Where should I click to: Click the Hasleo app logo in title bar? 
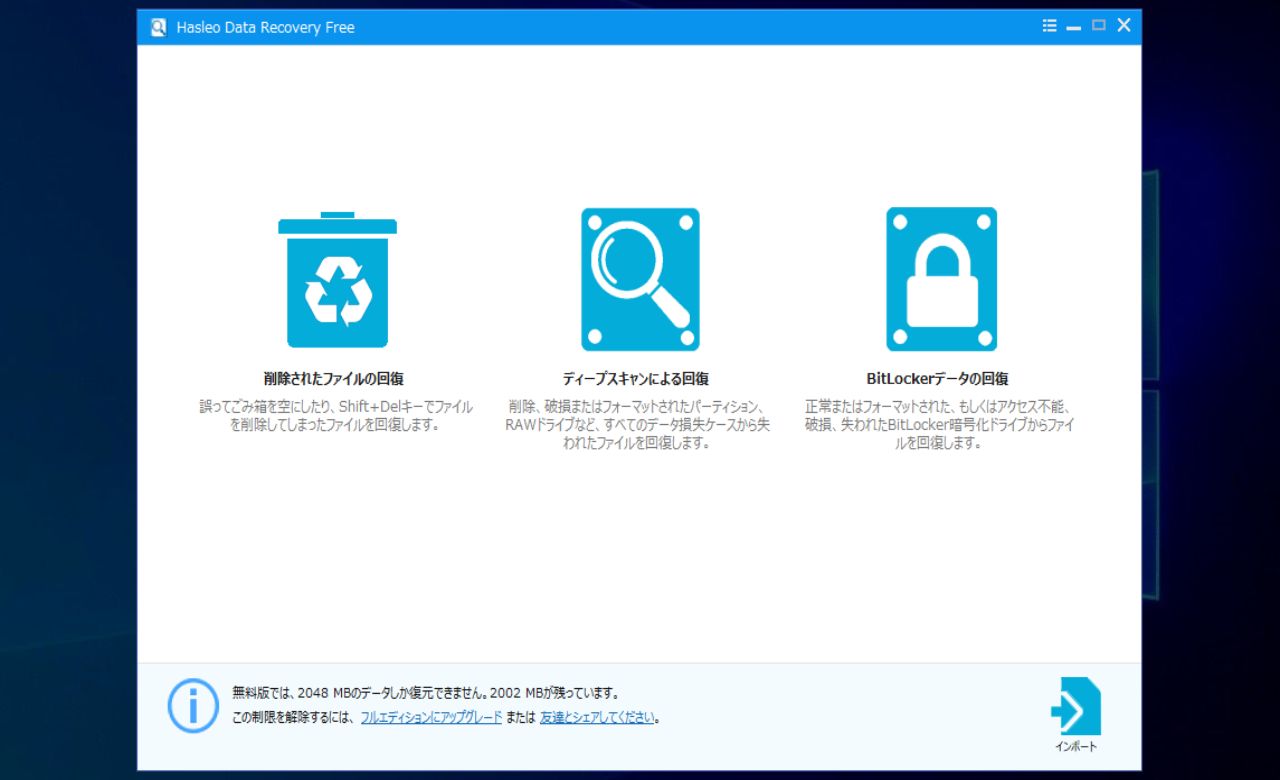159,27
